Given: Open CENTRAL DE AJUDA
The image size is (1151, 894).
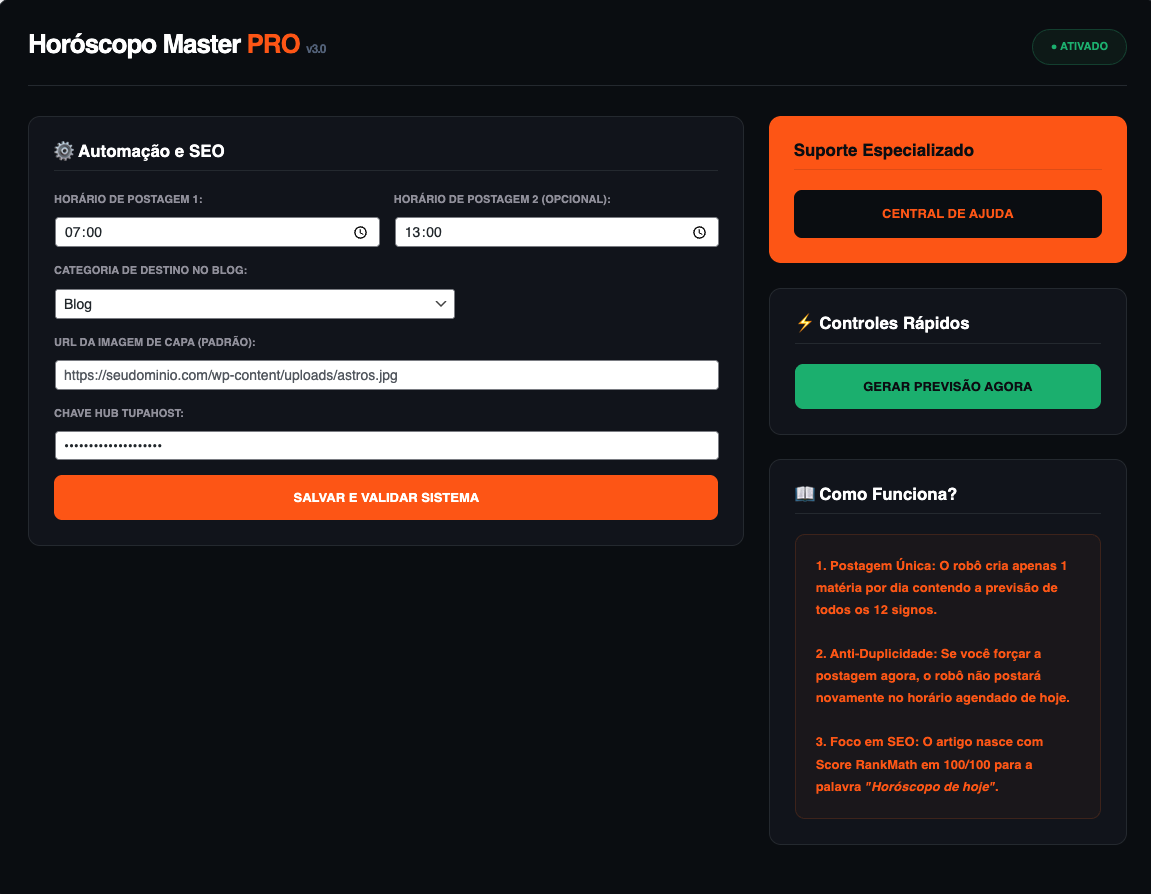Looking at the screenshot, I should tap(947, 213).
